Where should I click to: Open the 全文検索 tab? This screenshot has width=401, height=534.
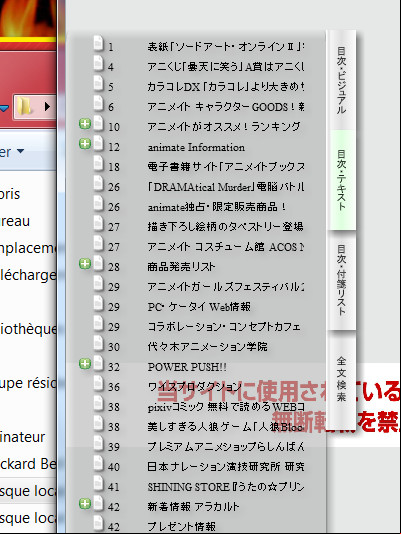(341, 379)
